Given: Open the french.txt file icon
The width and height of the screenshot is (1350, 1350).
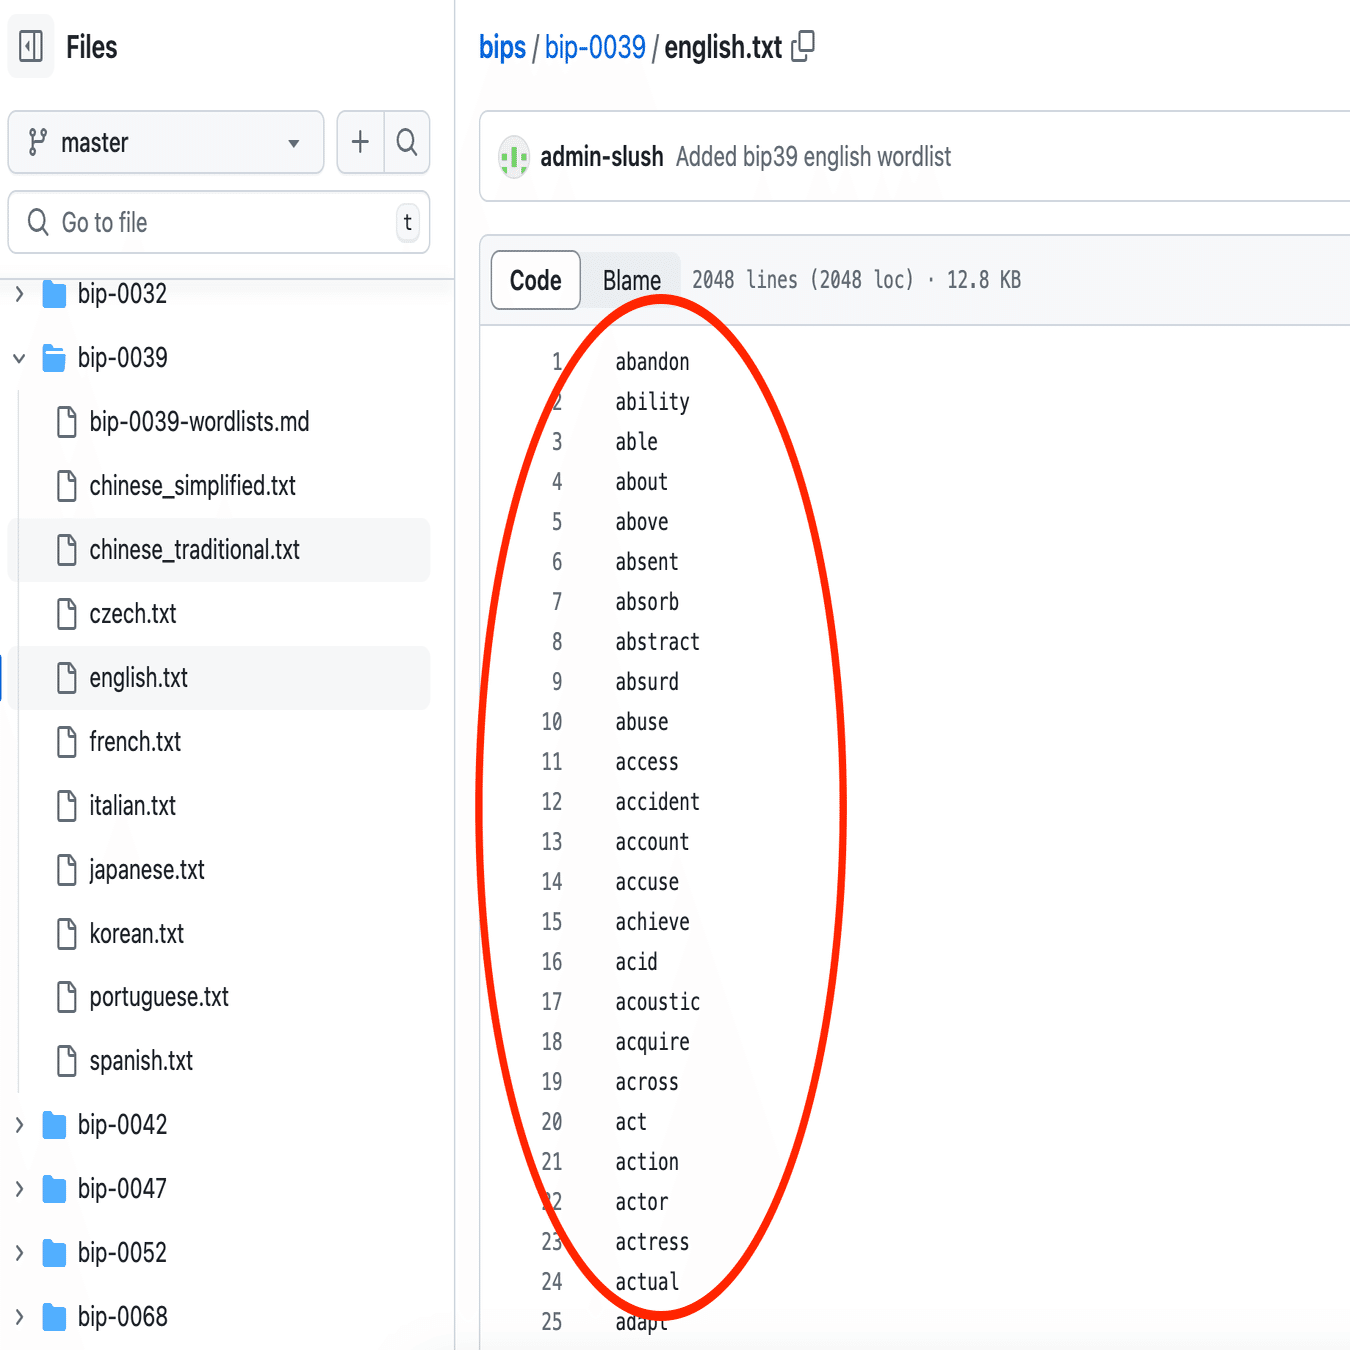Looking at the screenshot, I should click(x=65, y=742).
